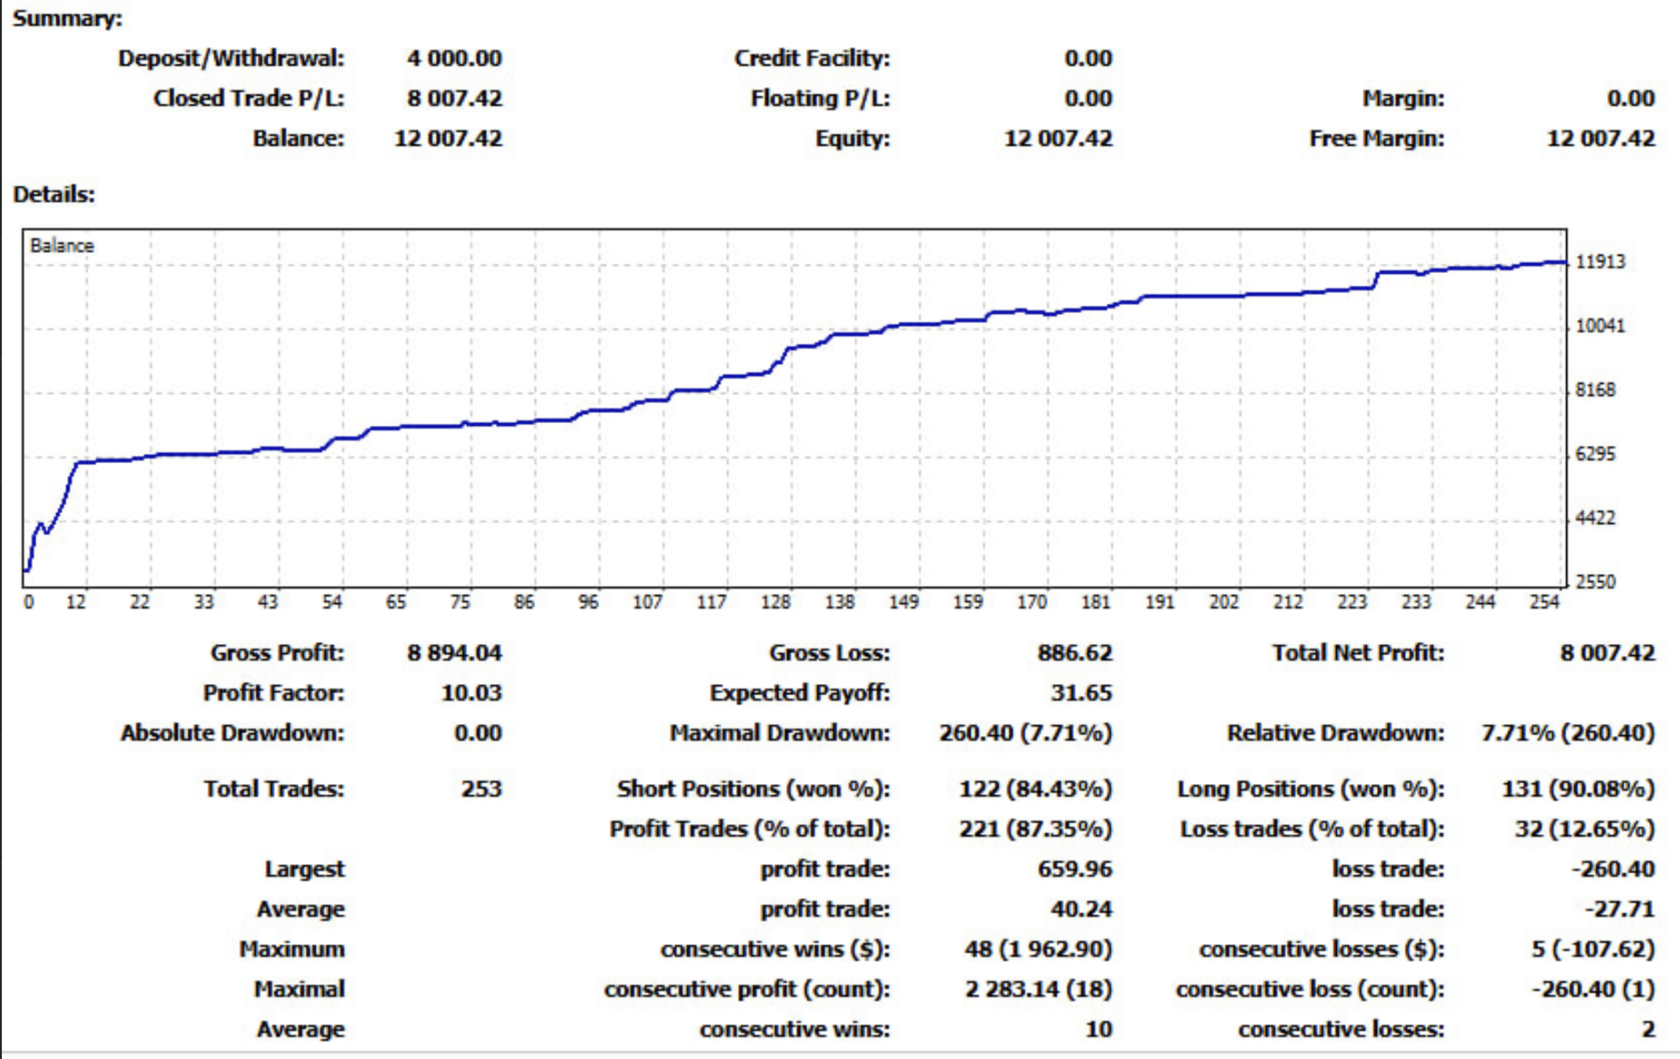Click the "8168" chart axis value
The image size is (1680, 1059).
pyautogui.click(x=1595, y=390)
